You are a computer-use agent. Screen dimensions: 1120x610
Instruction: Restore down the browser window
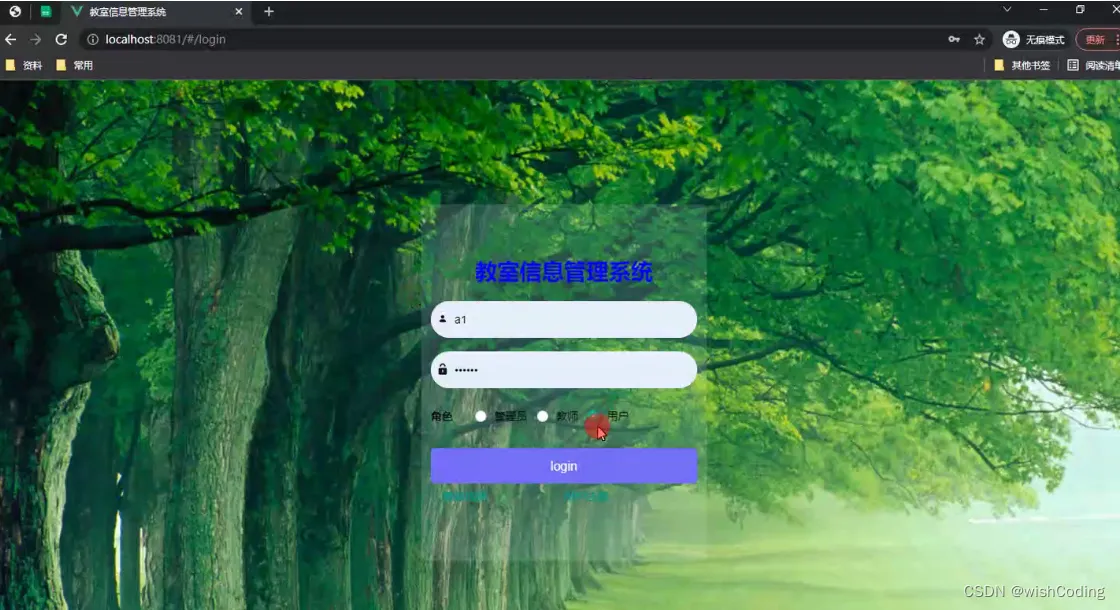coord(1080,9)
